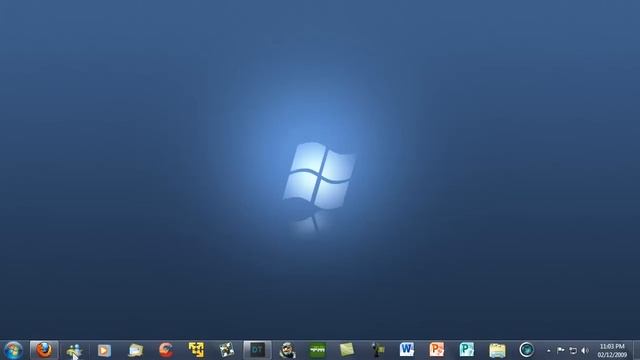The image size is (640, 360).
Task: Click the bearded man face icon
Action: (287, 350)
